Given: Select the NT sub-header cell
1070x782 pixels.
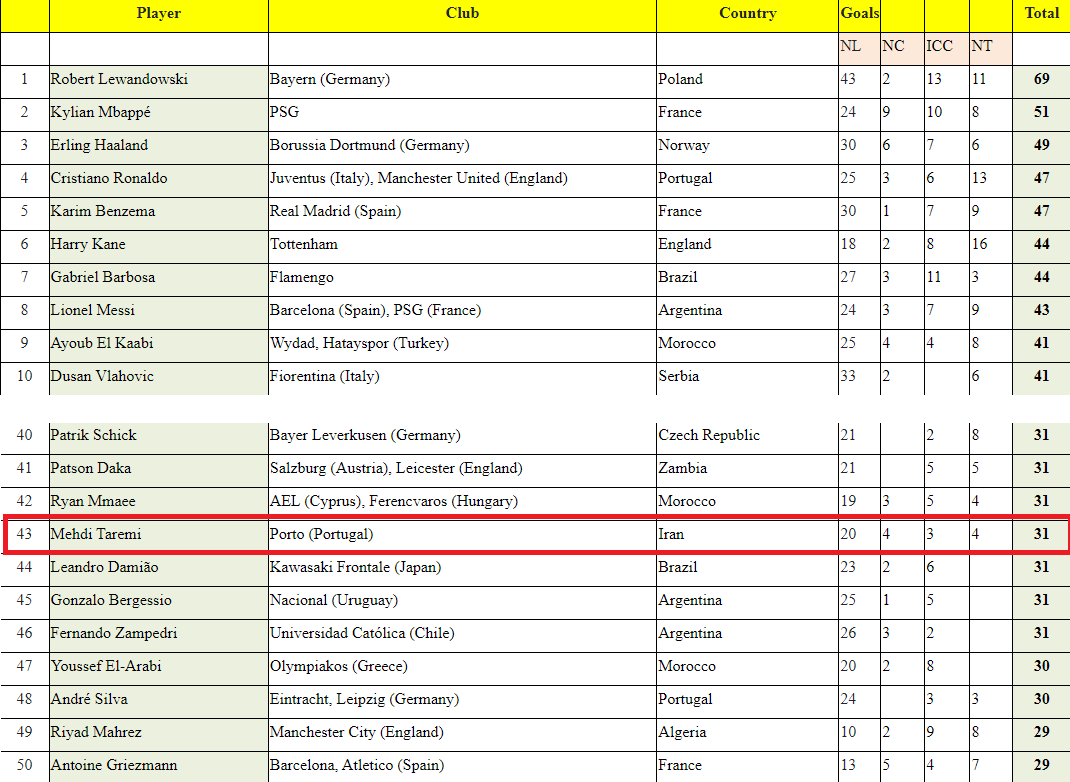Looking at the screenshot, I should (990, 47).
